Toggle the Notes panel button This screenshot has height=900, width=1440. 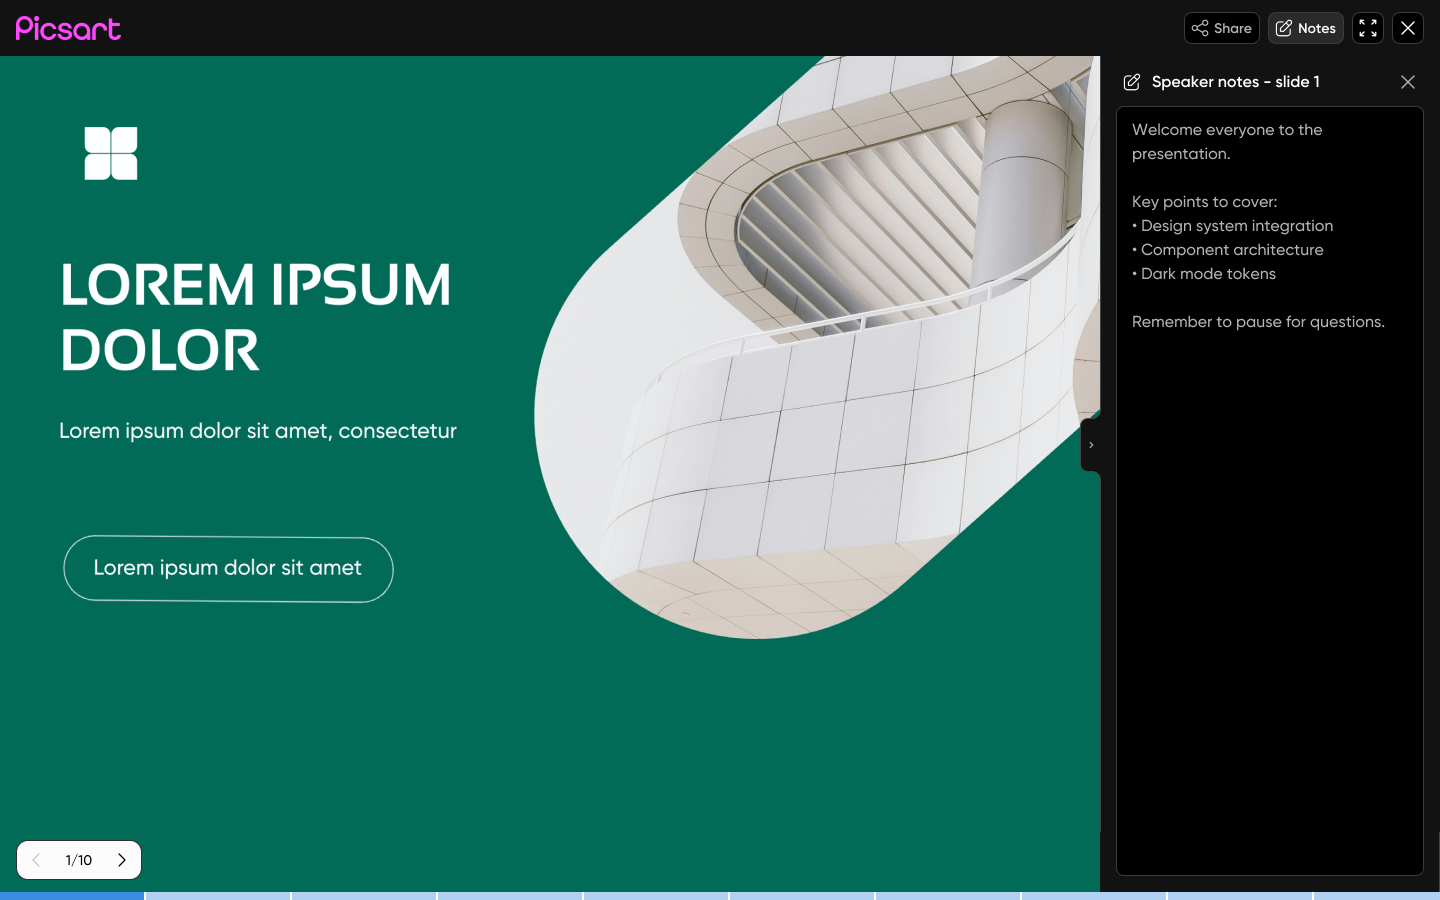(1305, 28)
